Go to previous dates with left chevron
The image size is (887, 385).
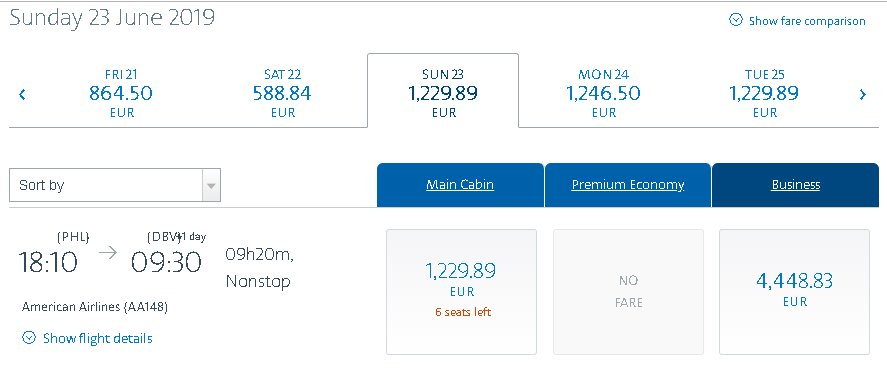[22, 94]
